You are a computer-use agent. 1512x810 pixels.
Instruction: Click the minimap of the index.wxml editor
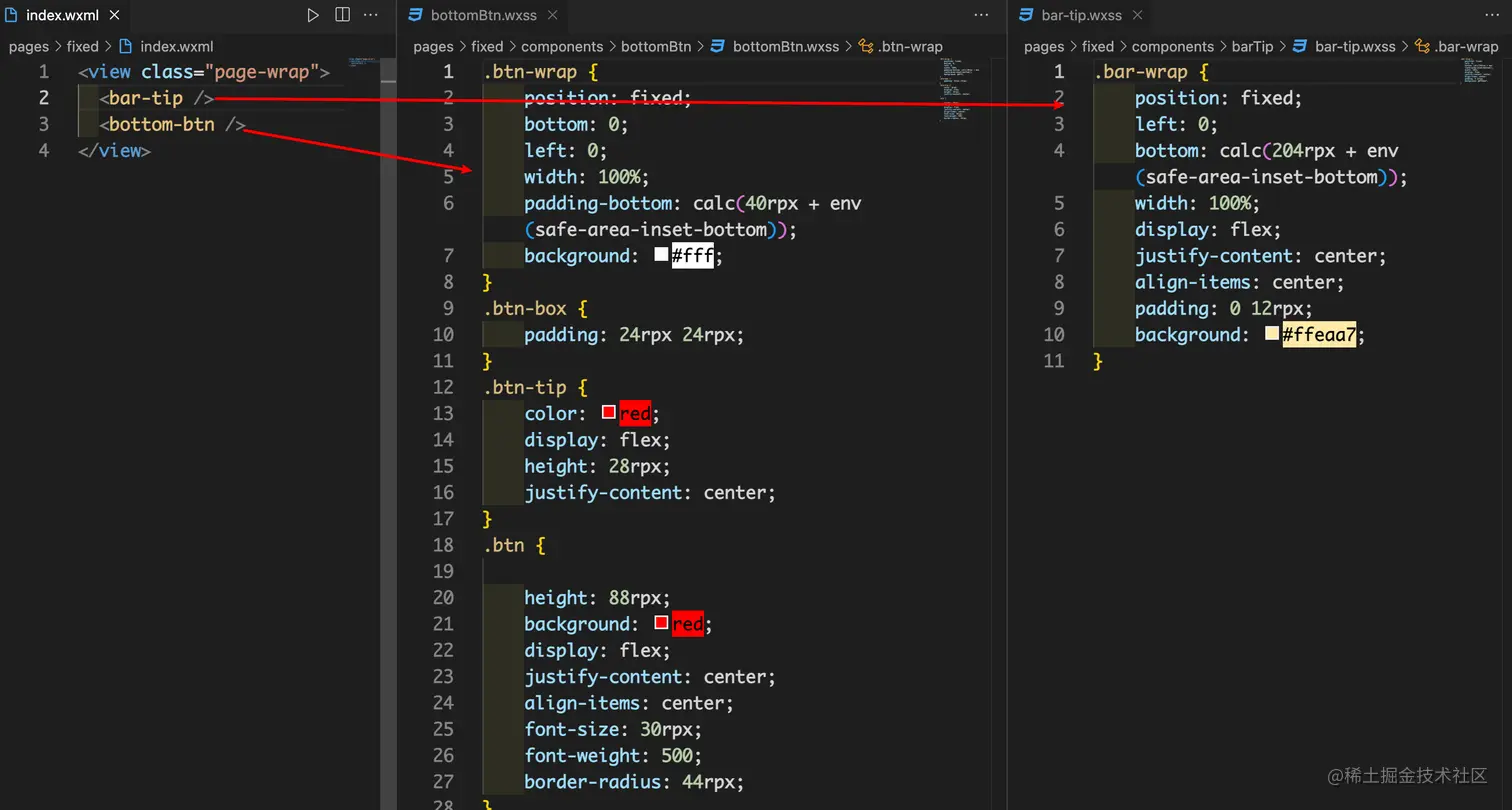pos(364,63)
